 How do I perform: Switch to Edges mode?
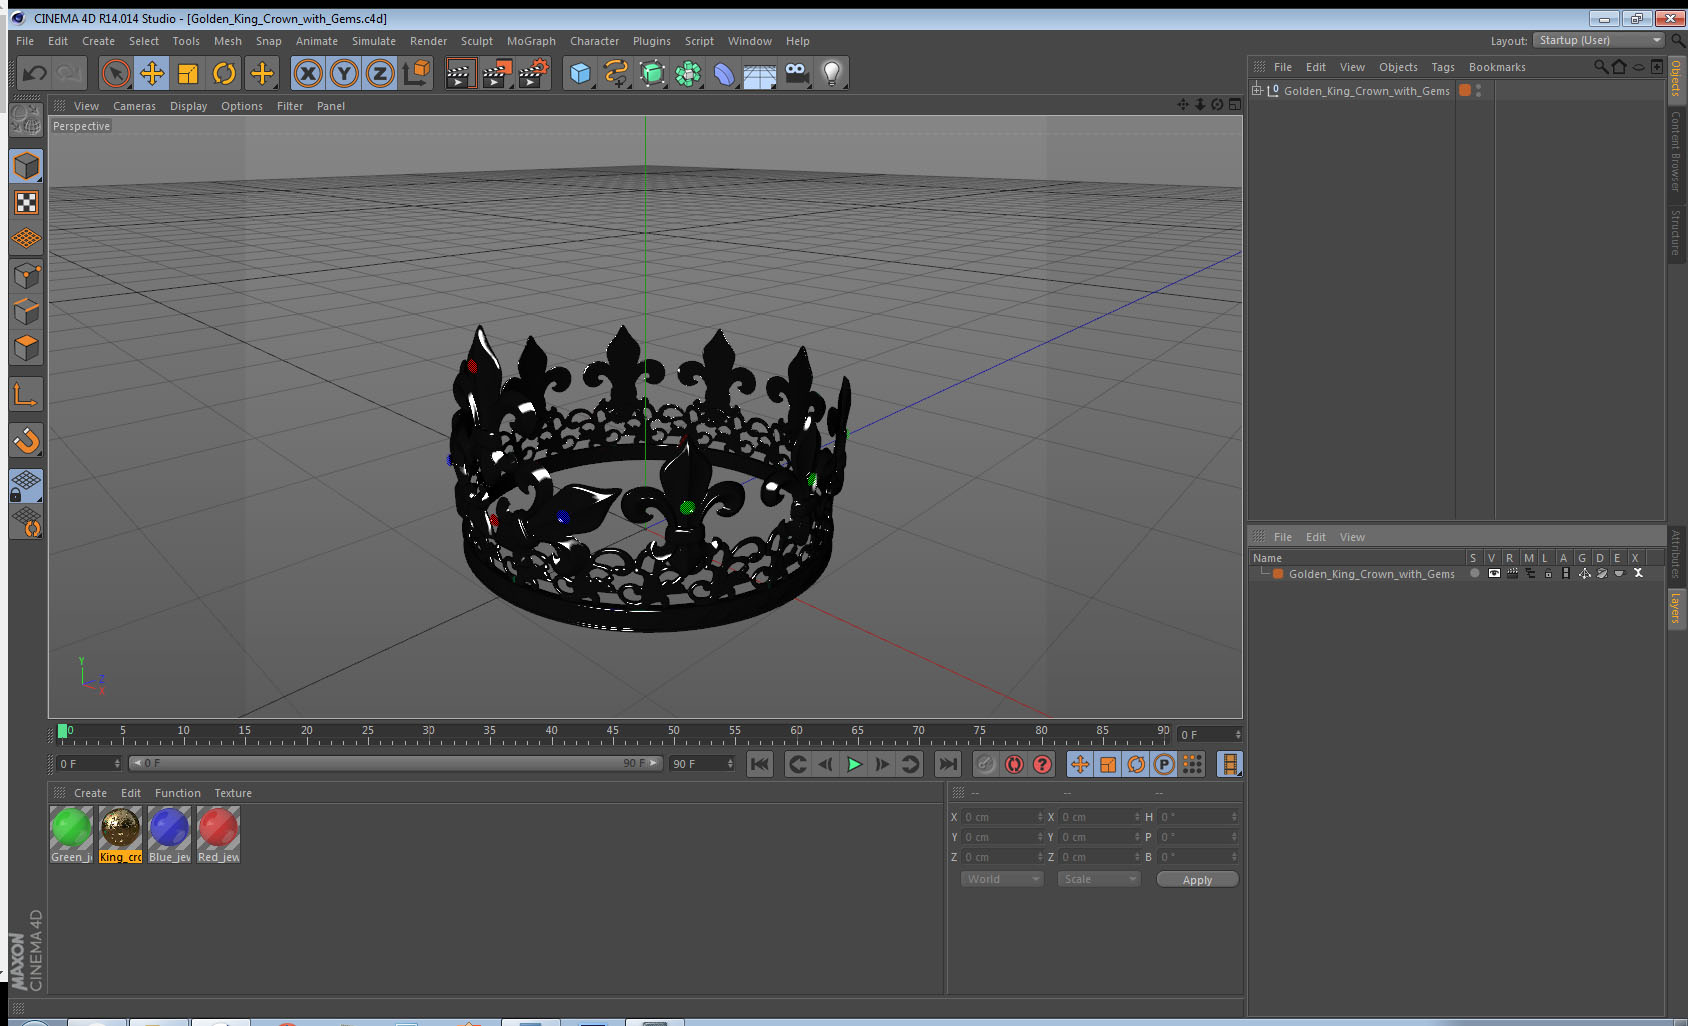pos(26,312)
